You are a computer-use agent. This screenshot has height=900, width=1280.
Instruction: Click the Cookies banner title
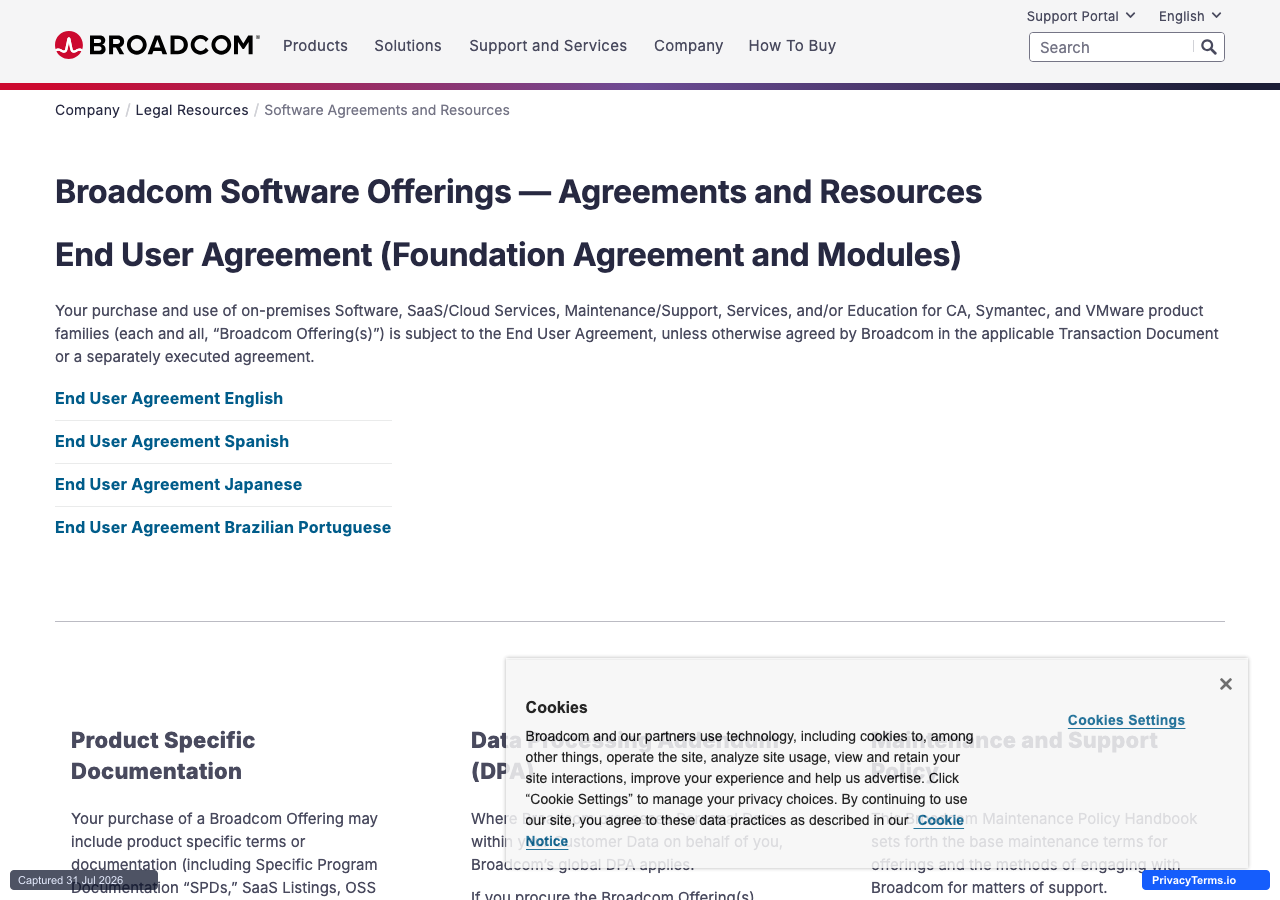coord(557,707)
